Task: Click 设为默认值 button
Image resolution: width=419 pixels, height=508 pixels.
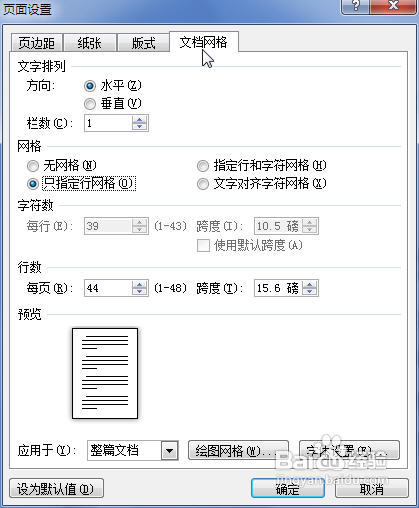Action: click(56, 489)
